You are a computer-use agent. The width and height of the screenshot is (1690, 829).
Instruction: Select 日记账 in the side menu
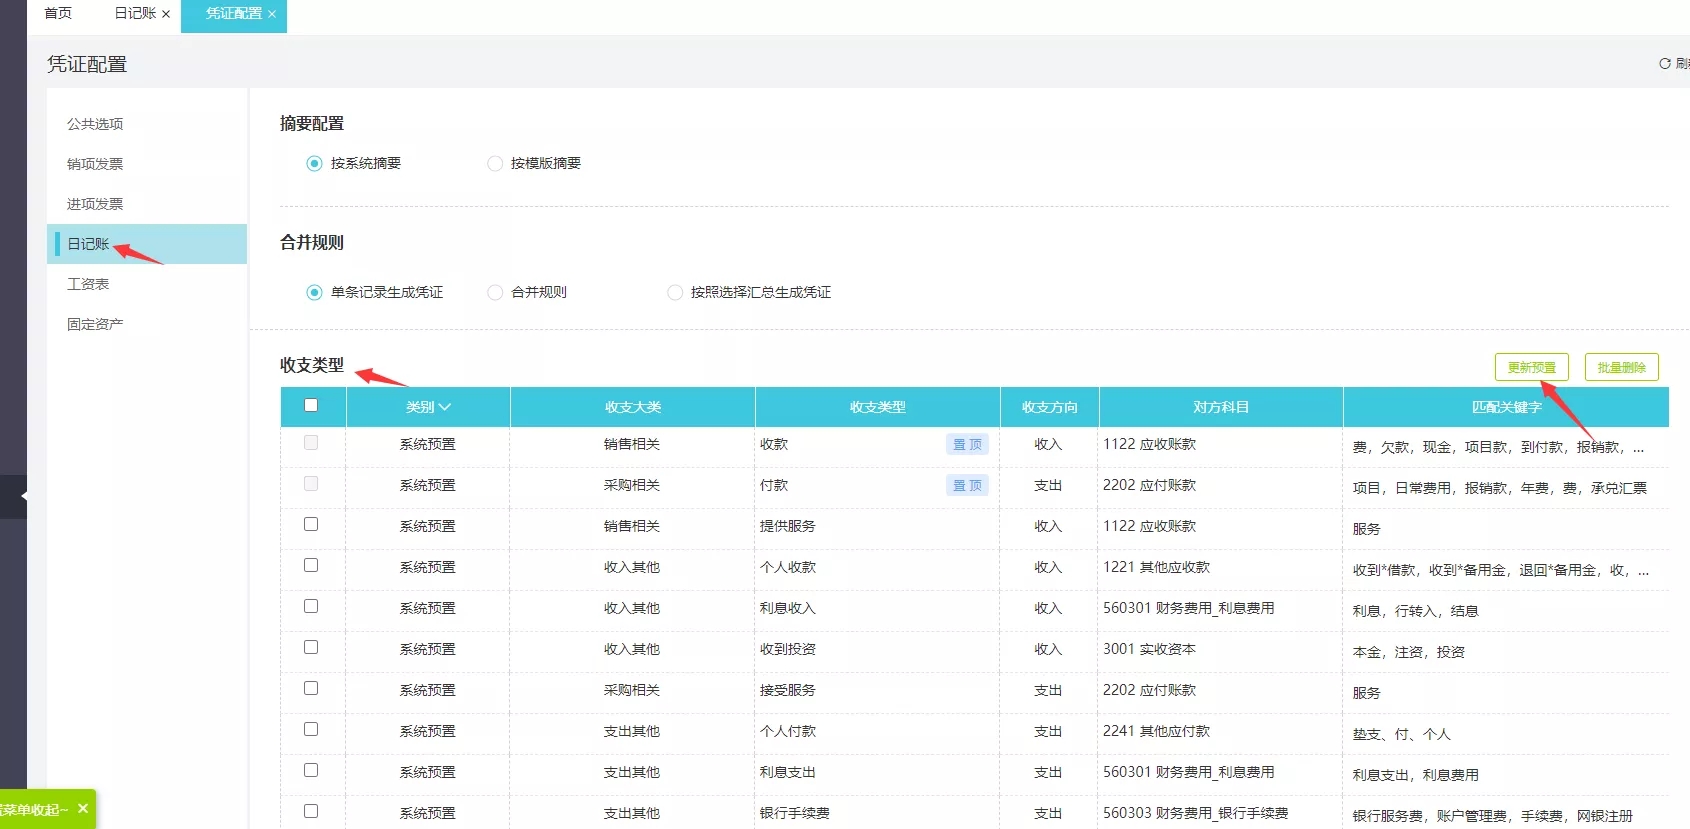tap(147, 244)
